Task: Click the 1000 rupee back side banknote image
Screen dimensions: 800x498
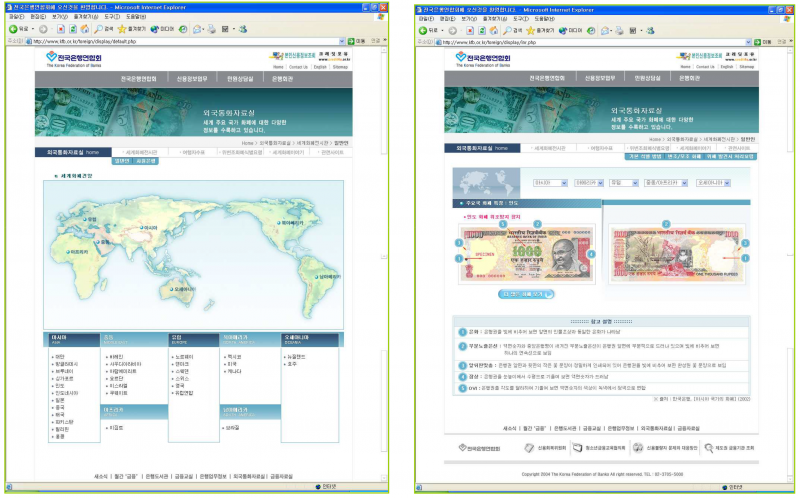Action: pos(676,255)
